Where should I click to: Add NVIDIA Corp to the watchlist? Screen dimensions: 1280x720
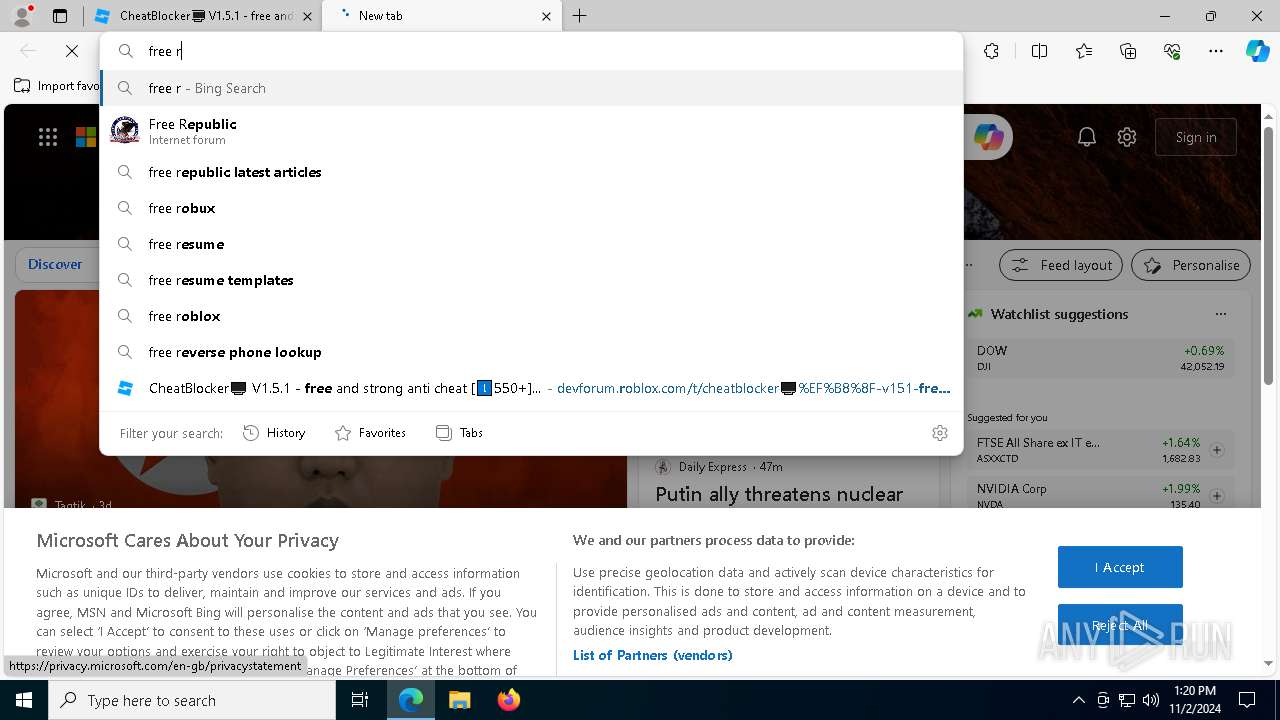point(1217,496)
